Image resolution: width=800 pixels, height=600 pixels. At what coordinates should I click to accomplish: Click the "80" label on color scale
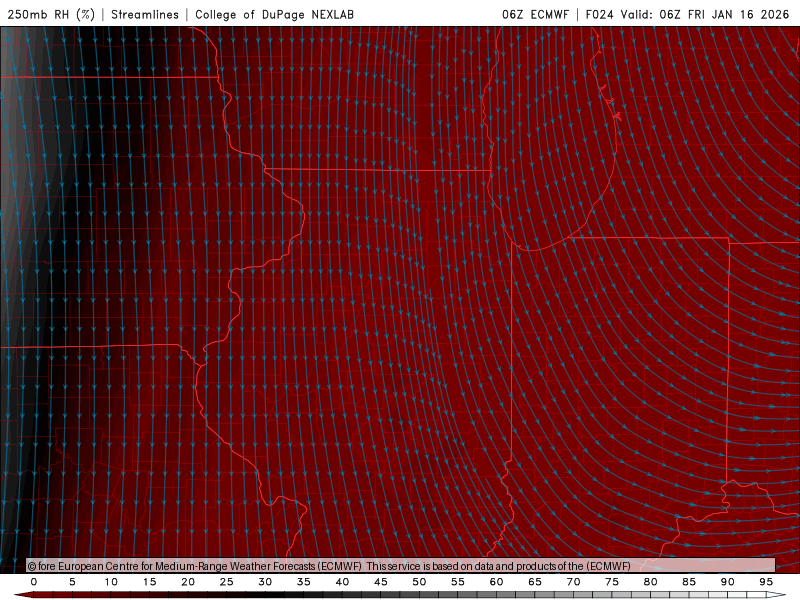[x=650, y=582]
